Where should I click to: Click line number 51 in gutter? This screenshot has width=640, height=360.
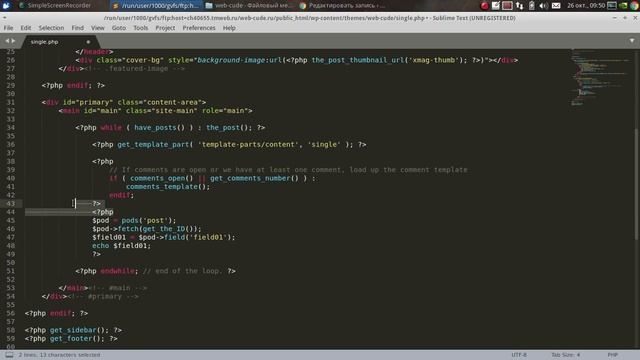tap(11, 271)
